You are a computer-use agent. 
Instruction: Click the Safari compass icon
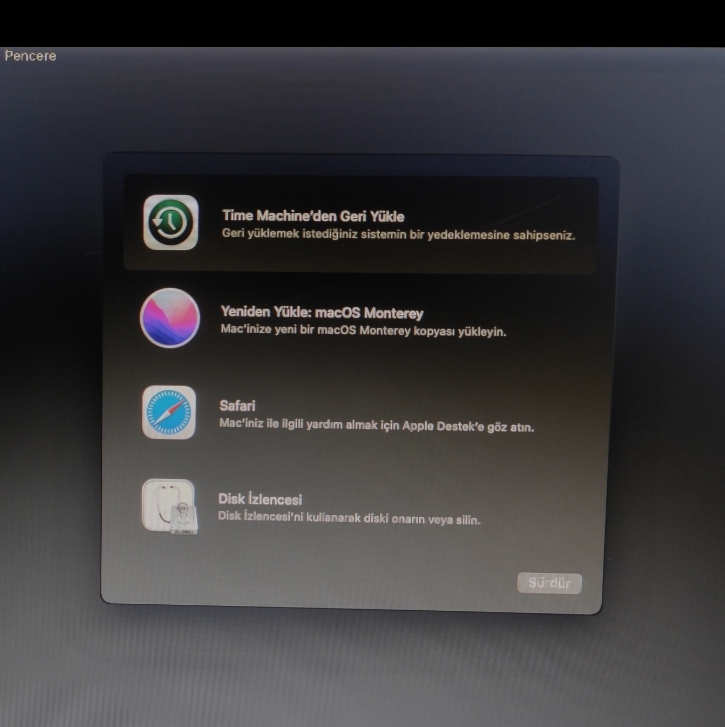[169, 412]
